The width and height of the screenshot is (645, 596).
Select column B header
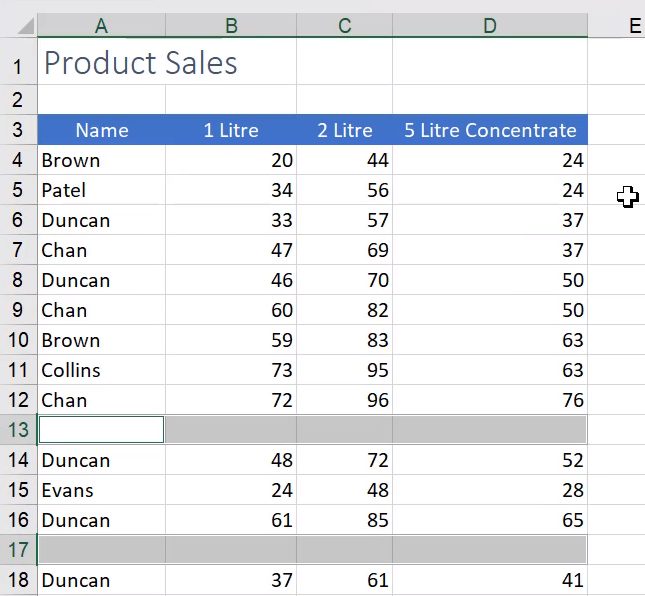pos(231,26)
